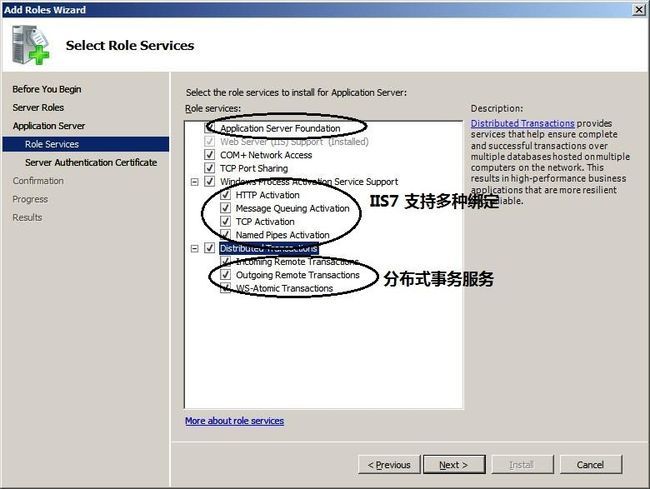The image size is (650, 489).
Task: Select the Progress step in sidebar
Action: pos(30,199)
